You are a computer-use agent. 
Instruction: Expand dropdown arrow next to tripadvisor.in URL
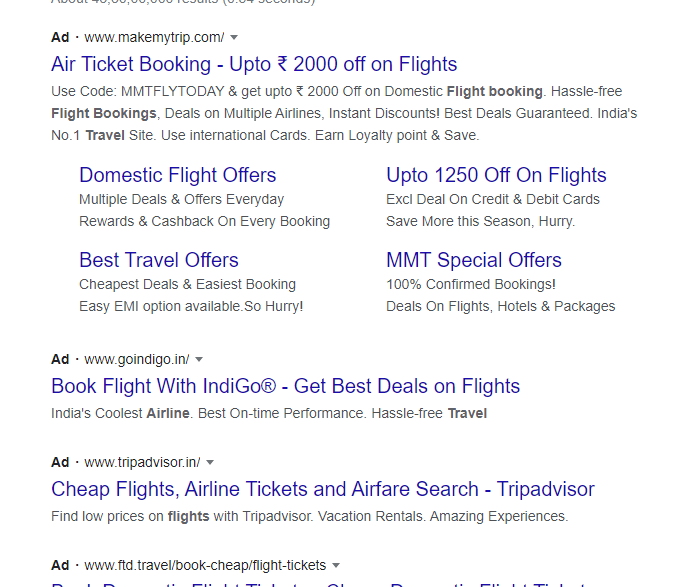(x=210, y=463)
